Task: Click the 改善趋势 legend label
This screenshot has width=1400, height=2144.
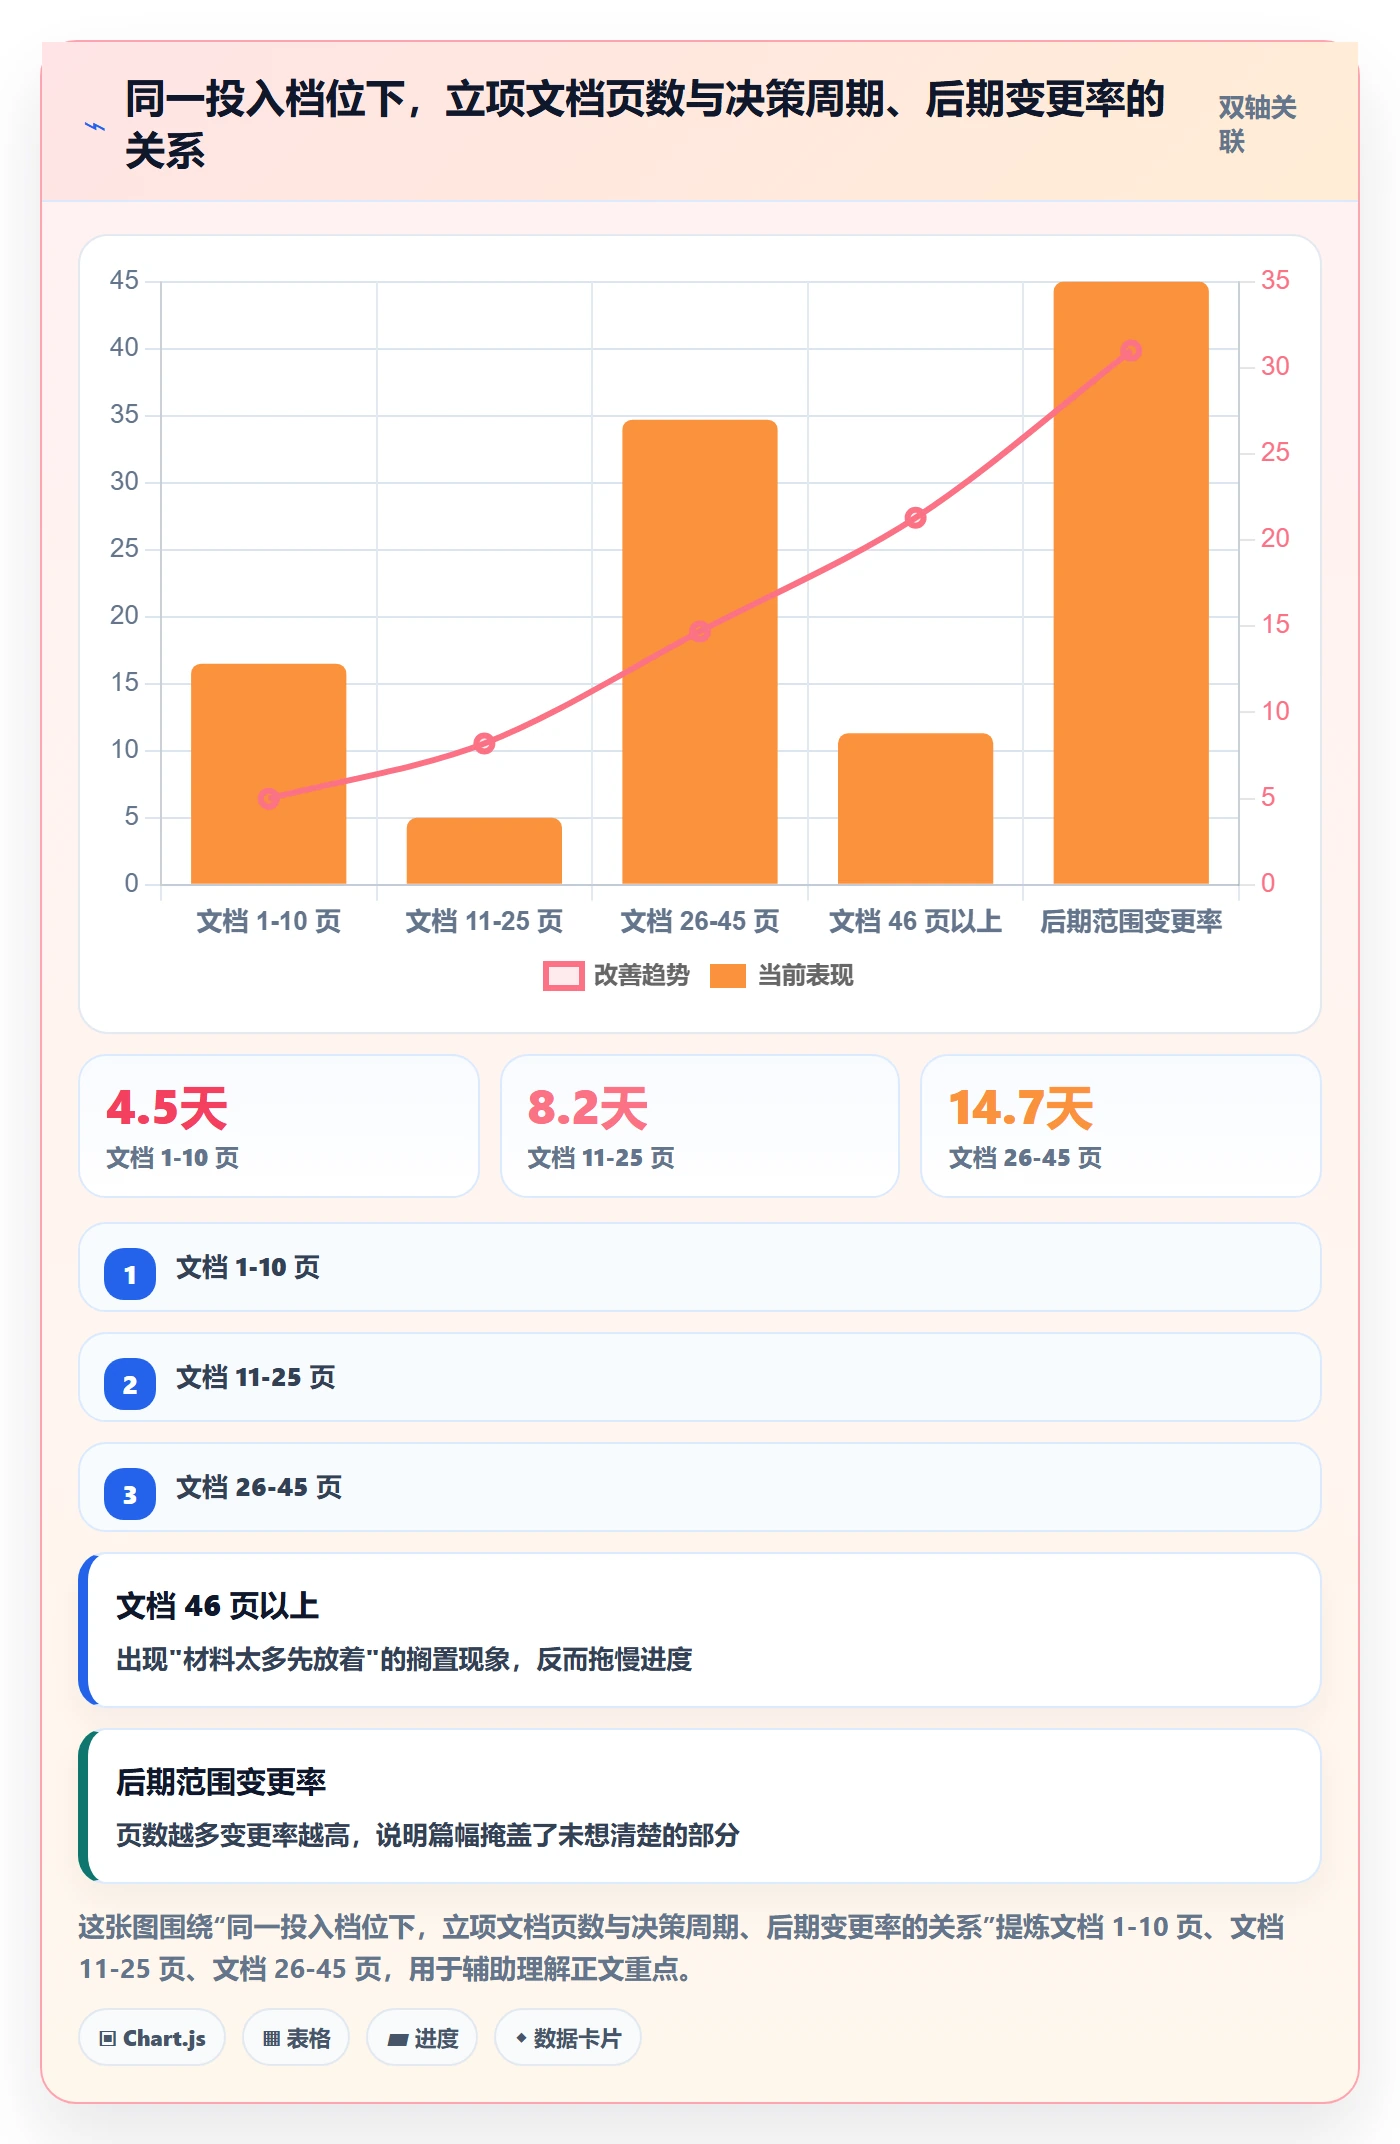Action: point(642,976)
